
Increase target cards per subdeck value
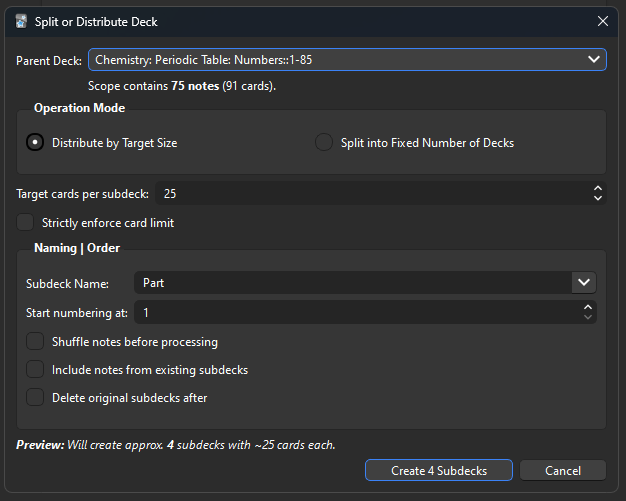tap(598, 188)
